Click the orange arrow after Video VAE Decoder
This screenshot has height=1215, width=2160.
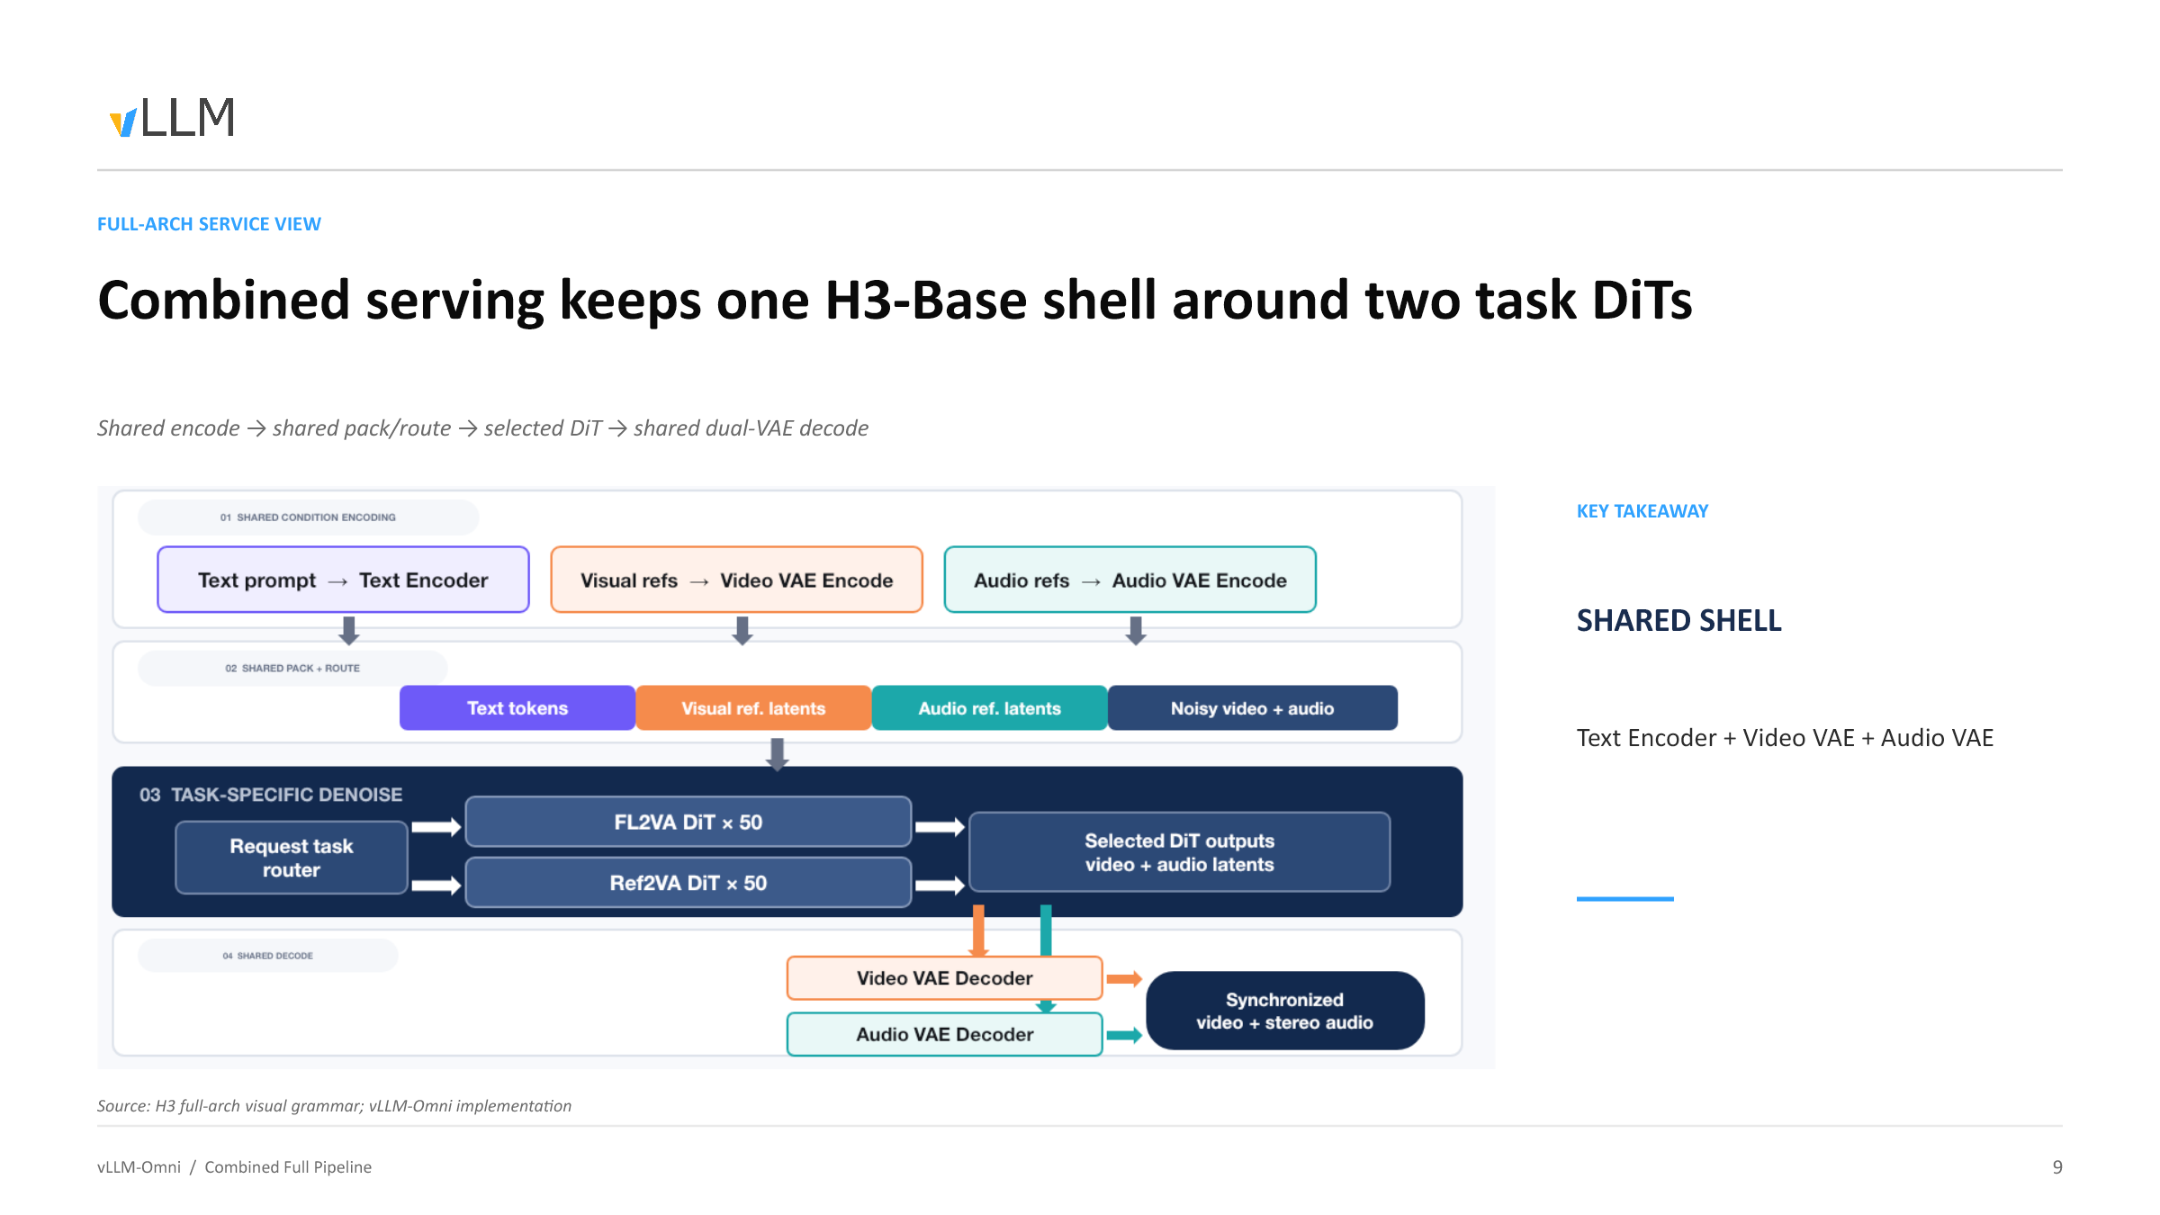point(1124,979)
